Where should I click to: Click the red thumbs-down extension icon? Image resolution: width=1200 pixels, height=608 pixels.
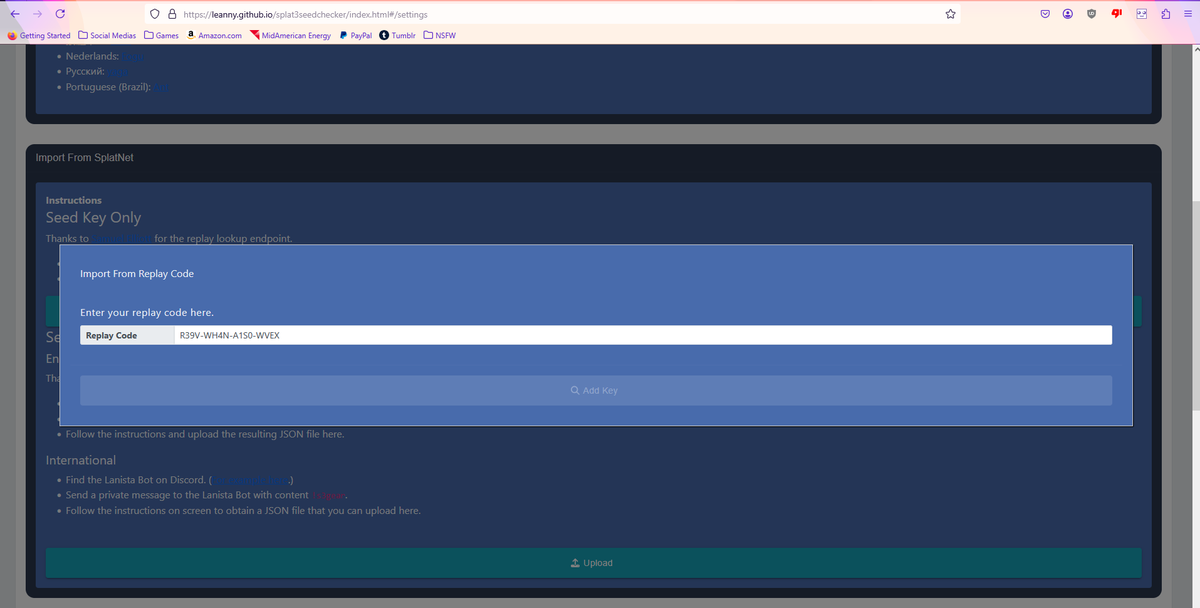point(1116,14)
